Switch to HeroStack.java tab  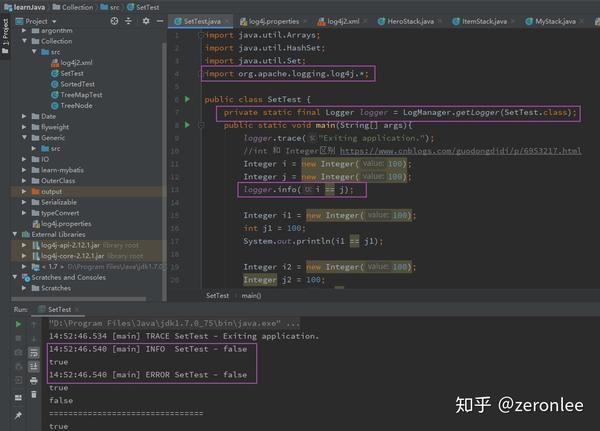coord(409,21)
